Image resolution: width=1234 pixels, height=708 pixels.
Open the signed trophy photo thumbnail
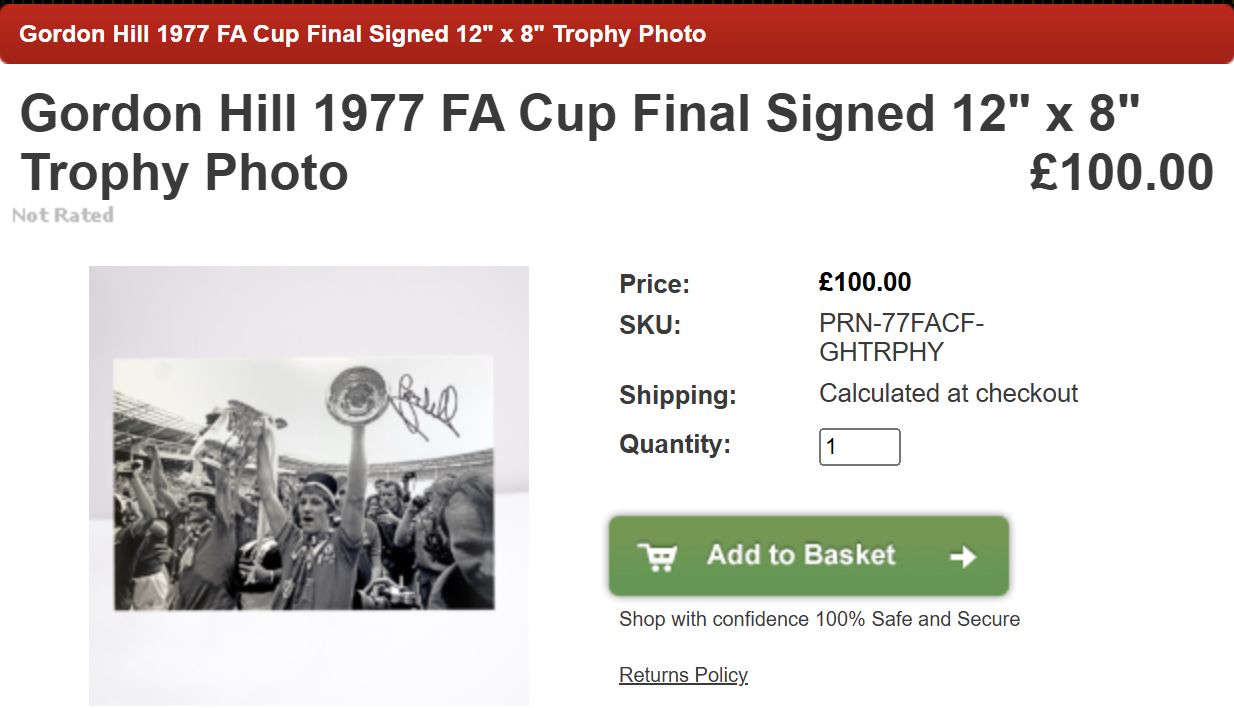(308, 485)
